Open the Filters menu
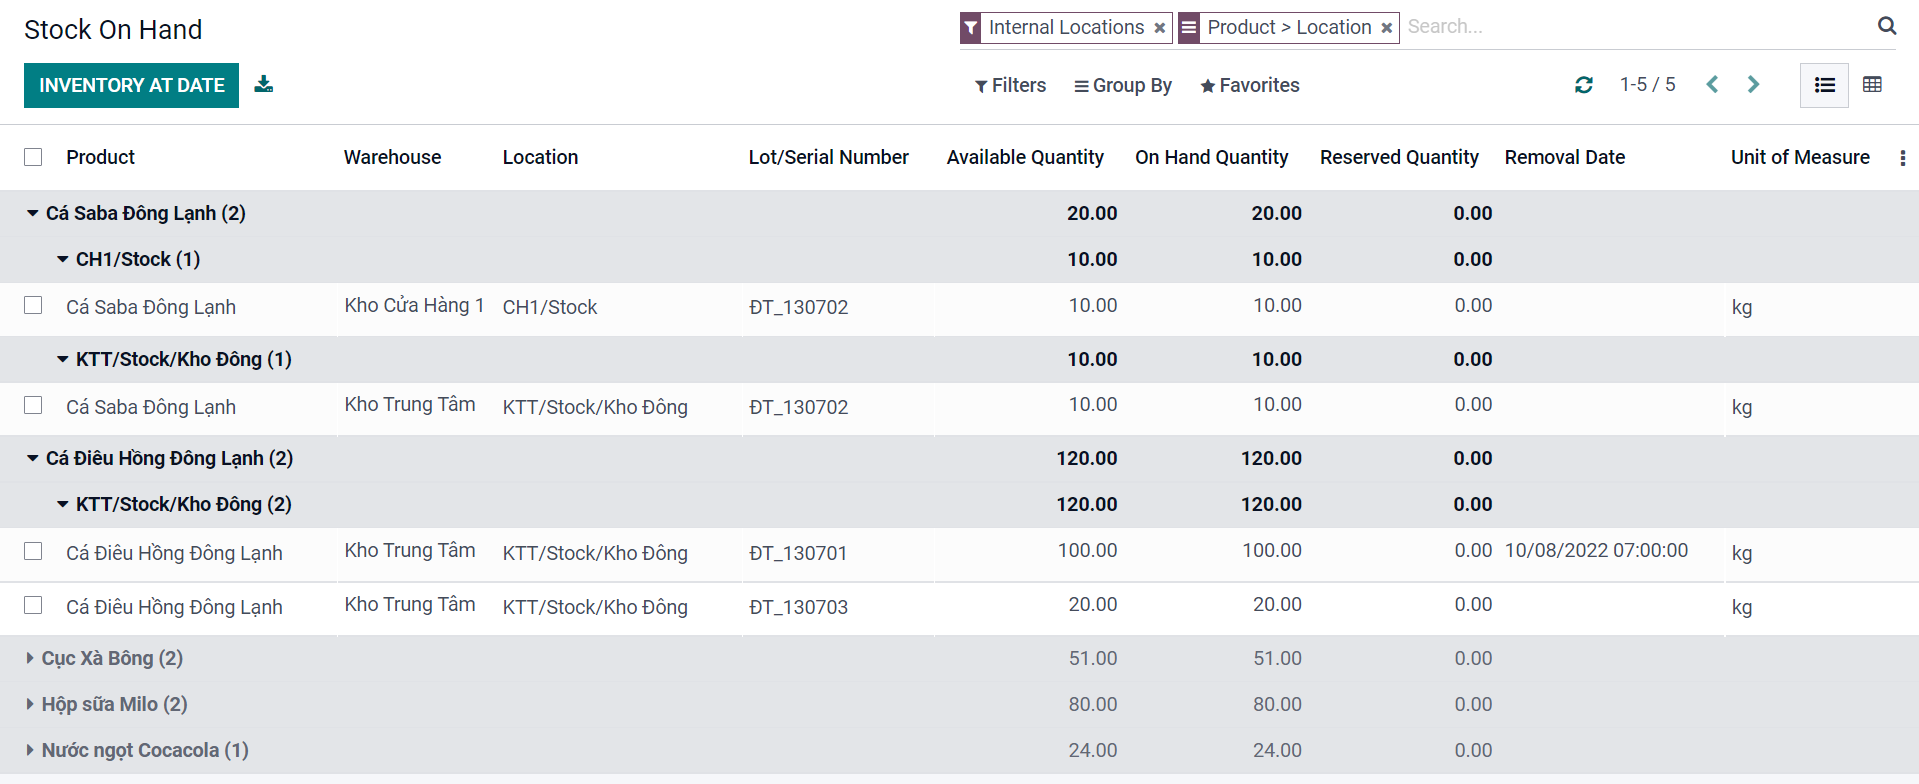The height and width of the screenshot is (784, 1919). pos(1010,85)
